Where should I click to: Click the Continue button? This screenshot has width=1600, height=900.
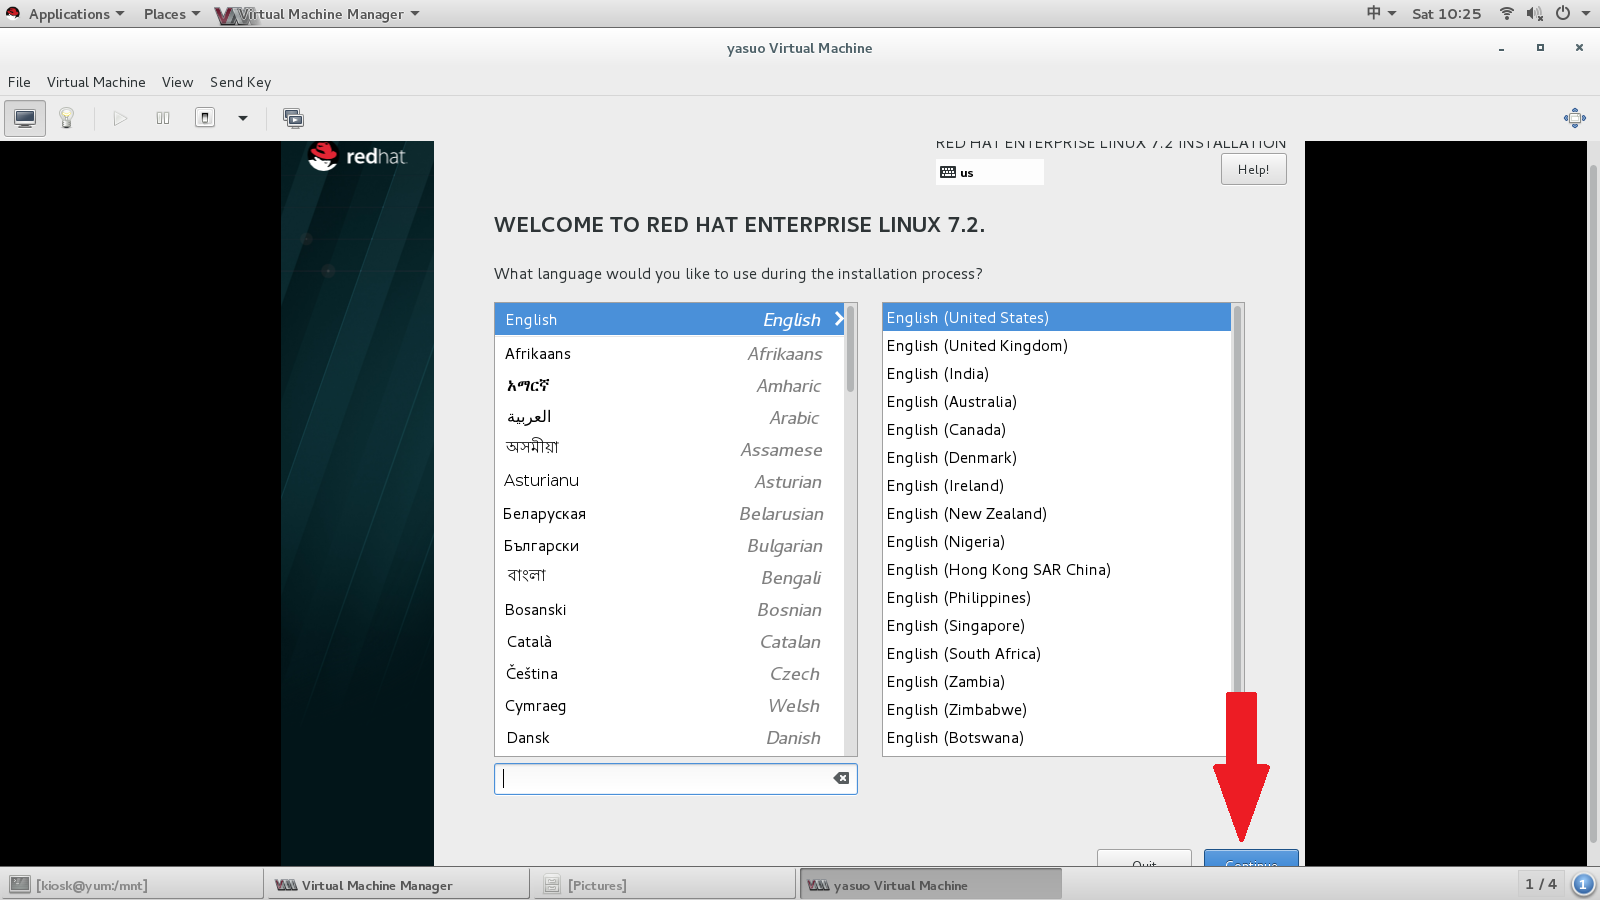point(1251,859)
